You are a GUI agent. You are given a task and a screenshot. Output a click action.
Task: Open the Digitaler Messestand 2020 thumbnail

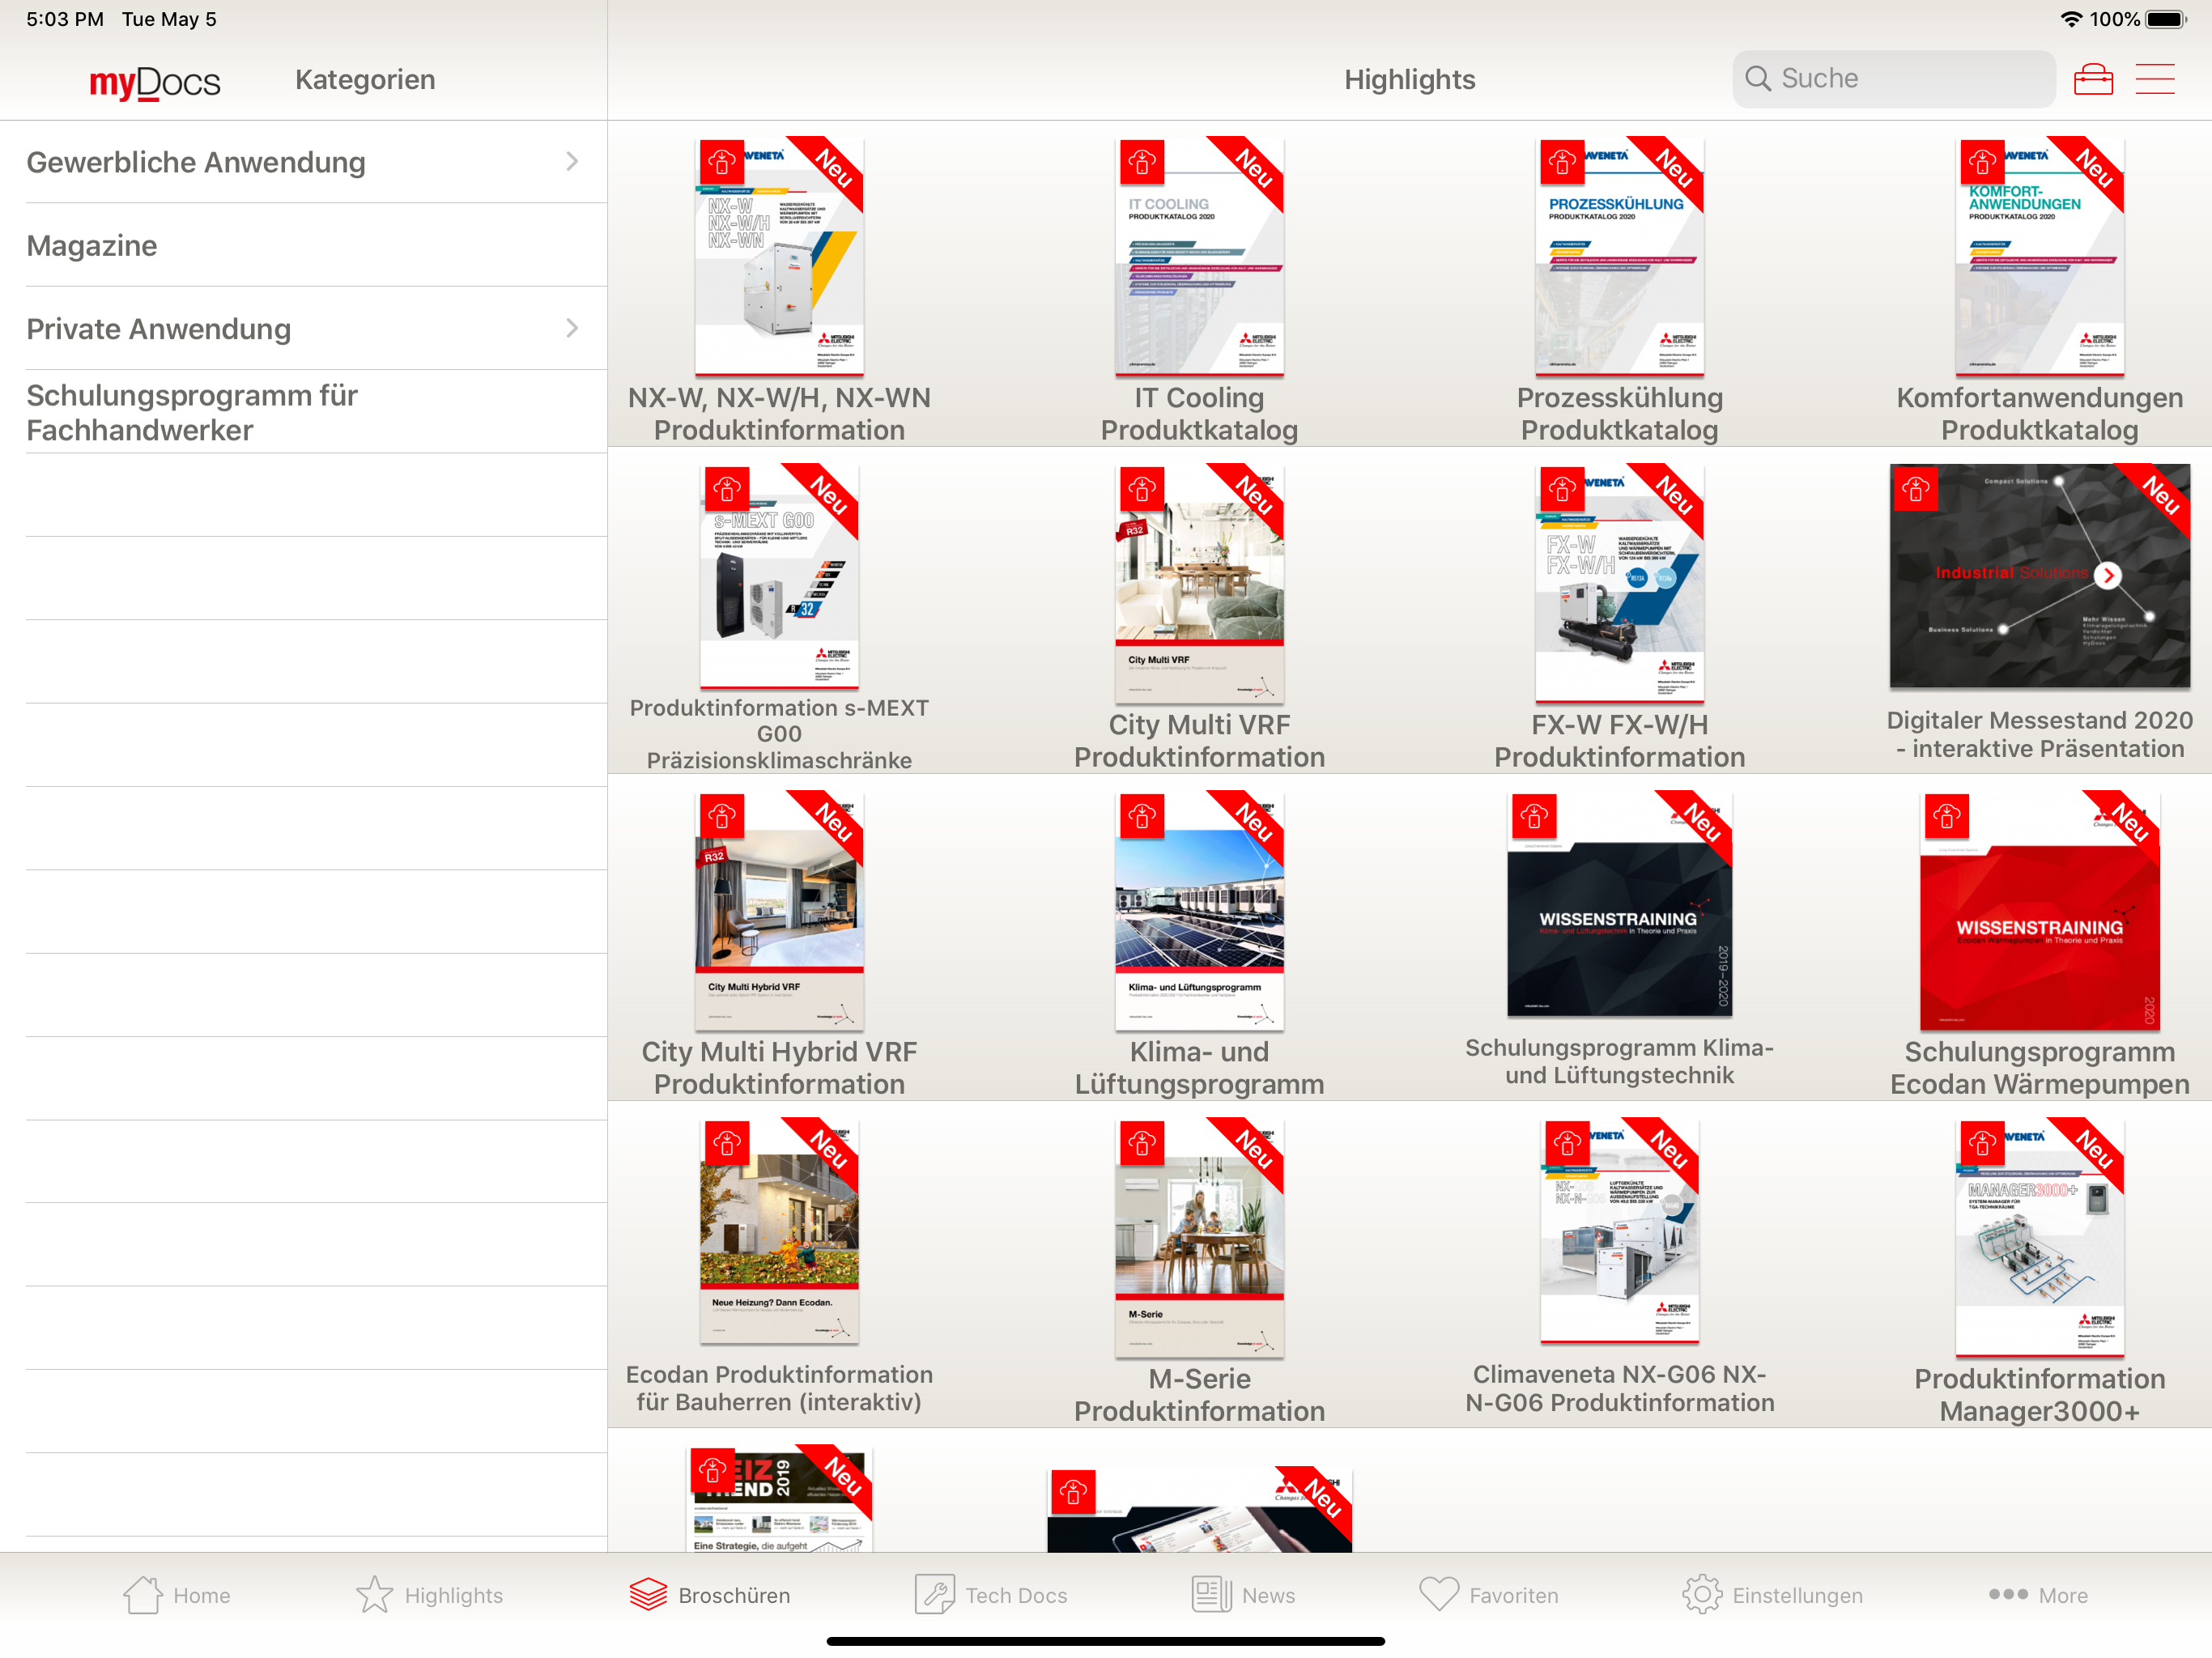tap(2039, 575)
